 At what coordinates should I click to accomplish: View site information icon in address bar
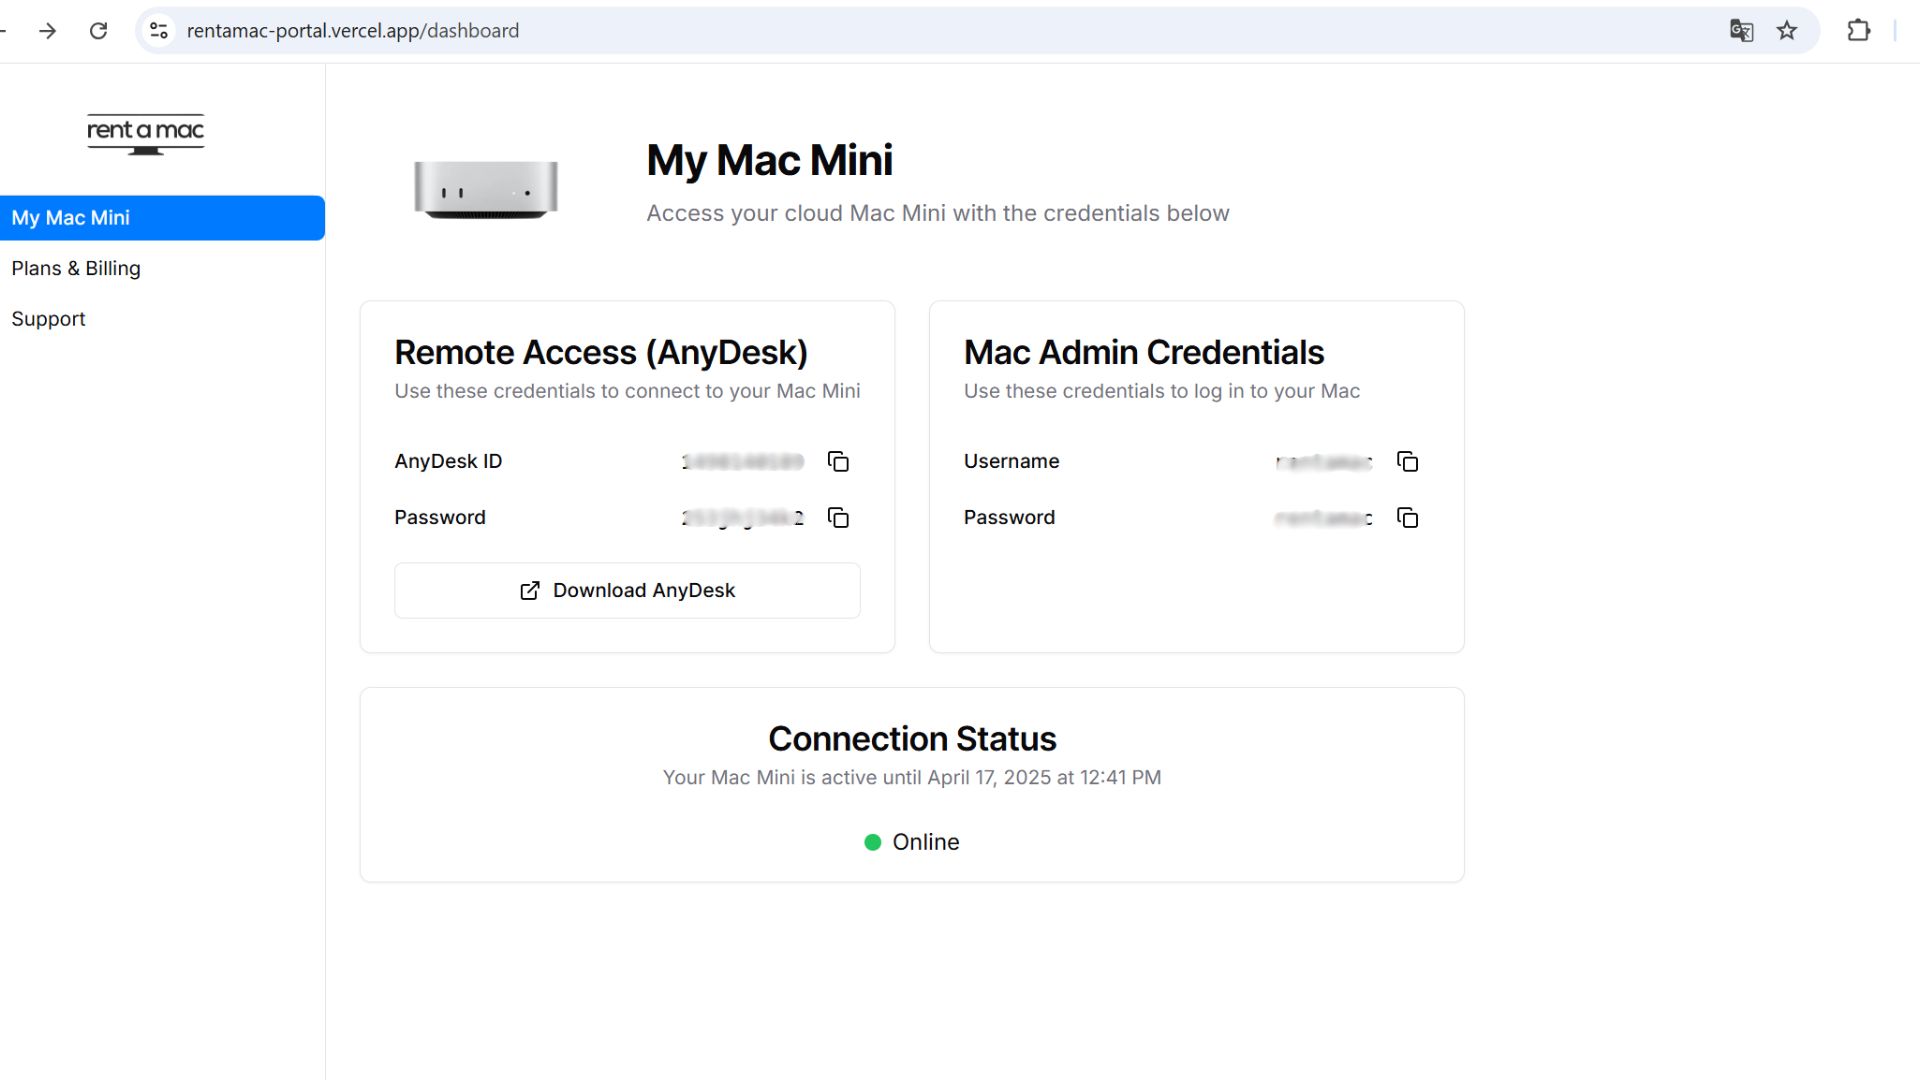tap(159, 31)
